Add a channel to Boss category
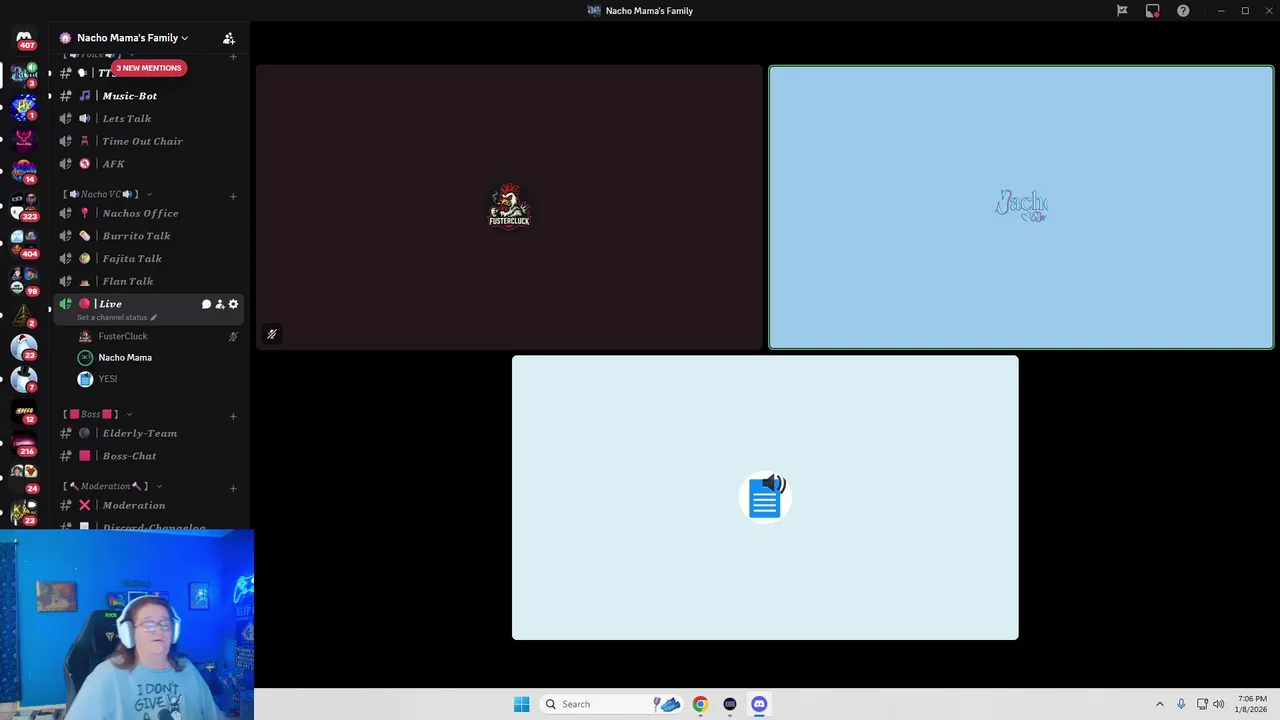This screenshot has height=720, width=1280. tap(233, 416)
